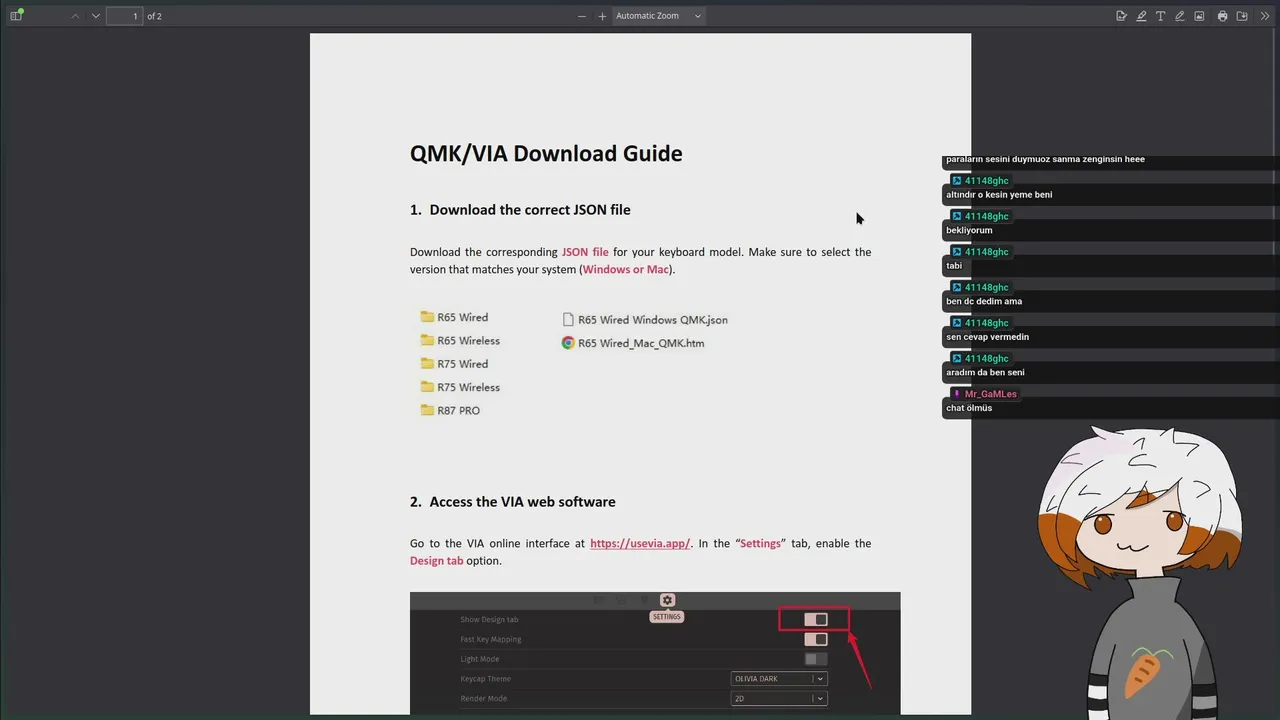Click the 'altındır o kesin yeme beni' message
This screenshot has width=1280, height=720.
tap(999, 195)
